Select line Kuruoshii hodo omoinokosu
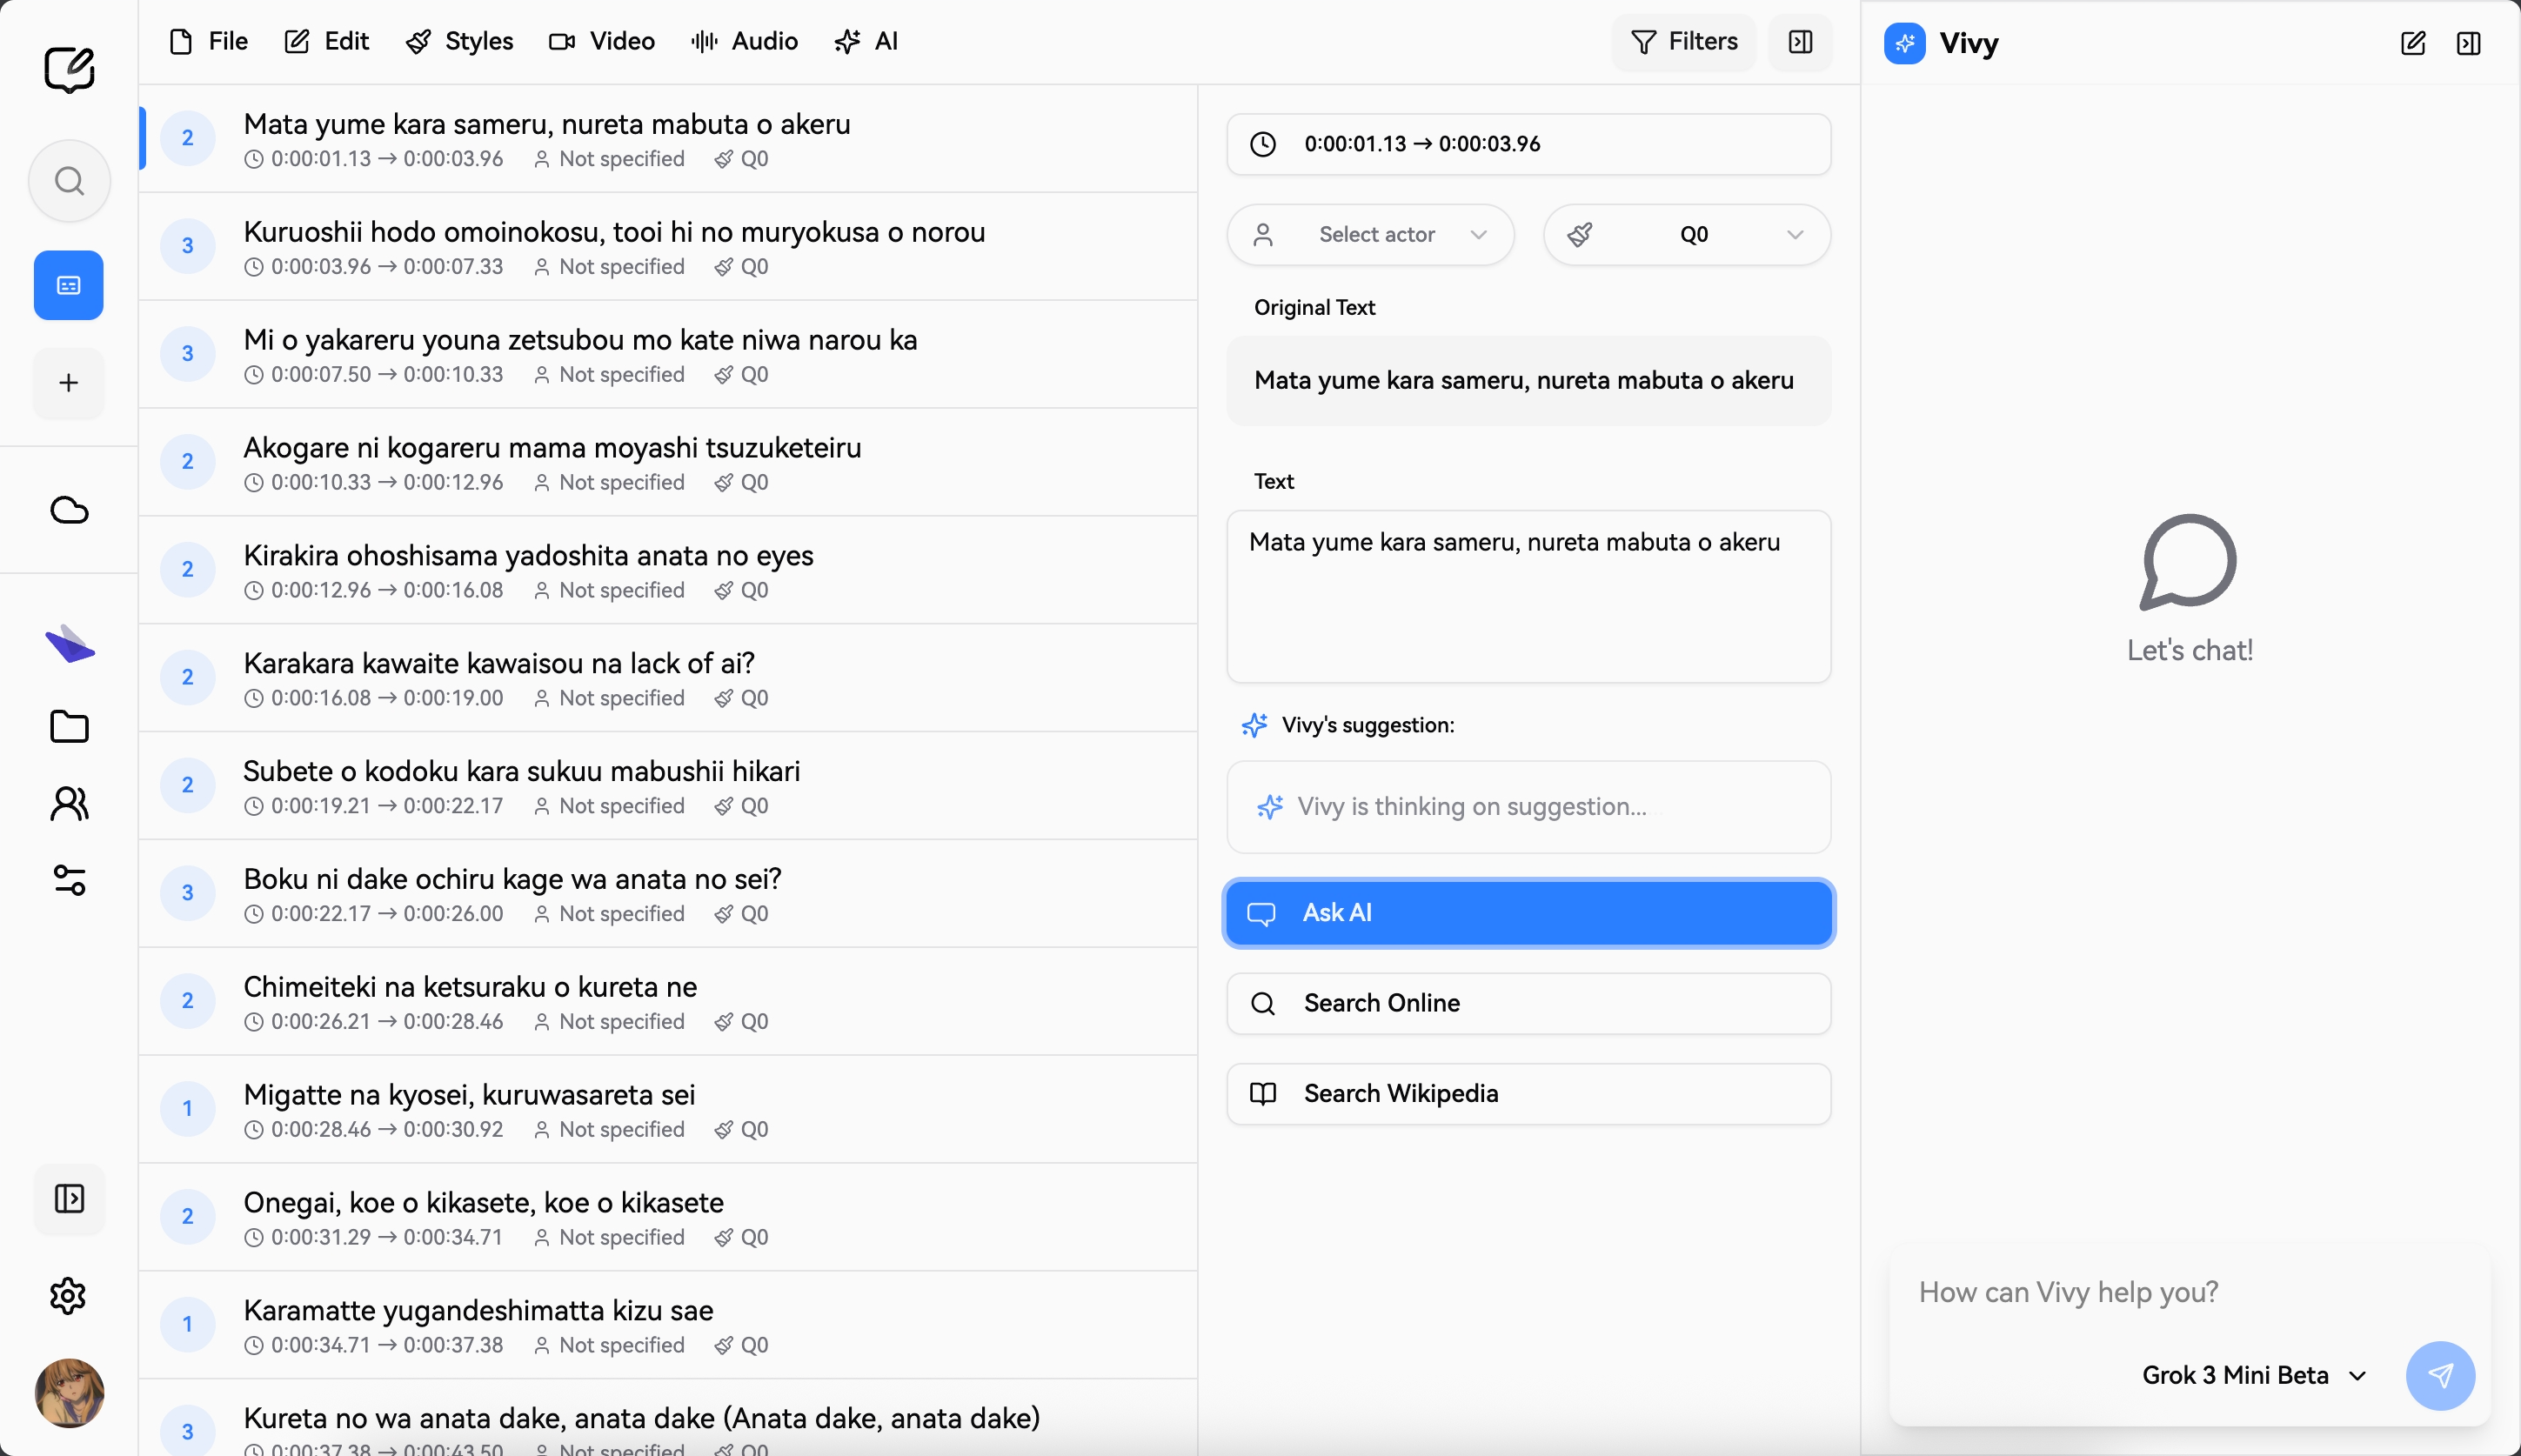This screenshot has width=2521, height=1456. coord(668,246)
